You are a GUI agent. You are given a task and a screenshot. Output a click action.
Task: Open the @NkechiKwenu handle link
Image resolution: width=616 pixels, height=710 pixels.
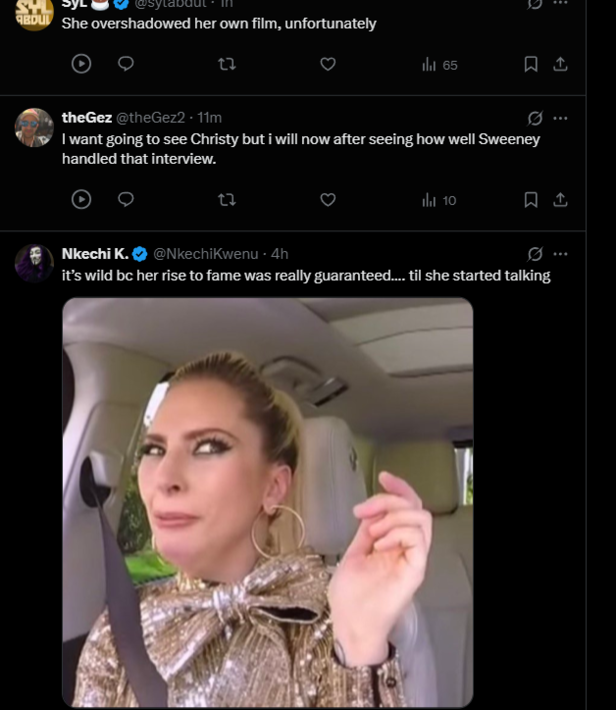tap(208, 254)
